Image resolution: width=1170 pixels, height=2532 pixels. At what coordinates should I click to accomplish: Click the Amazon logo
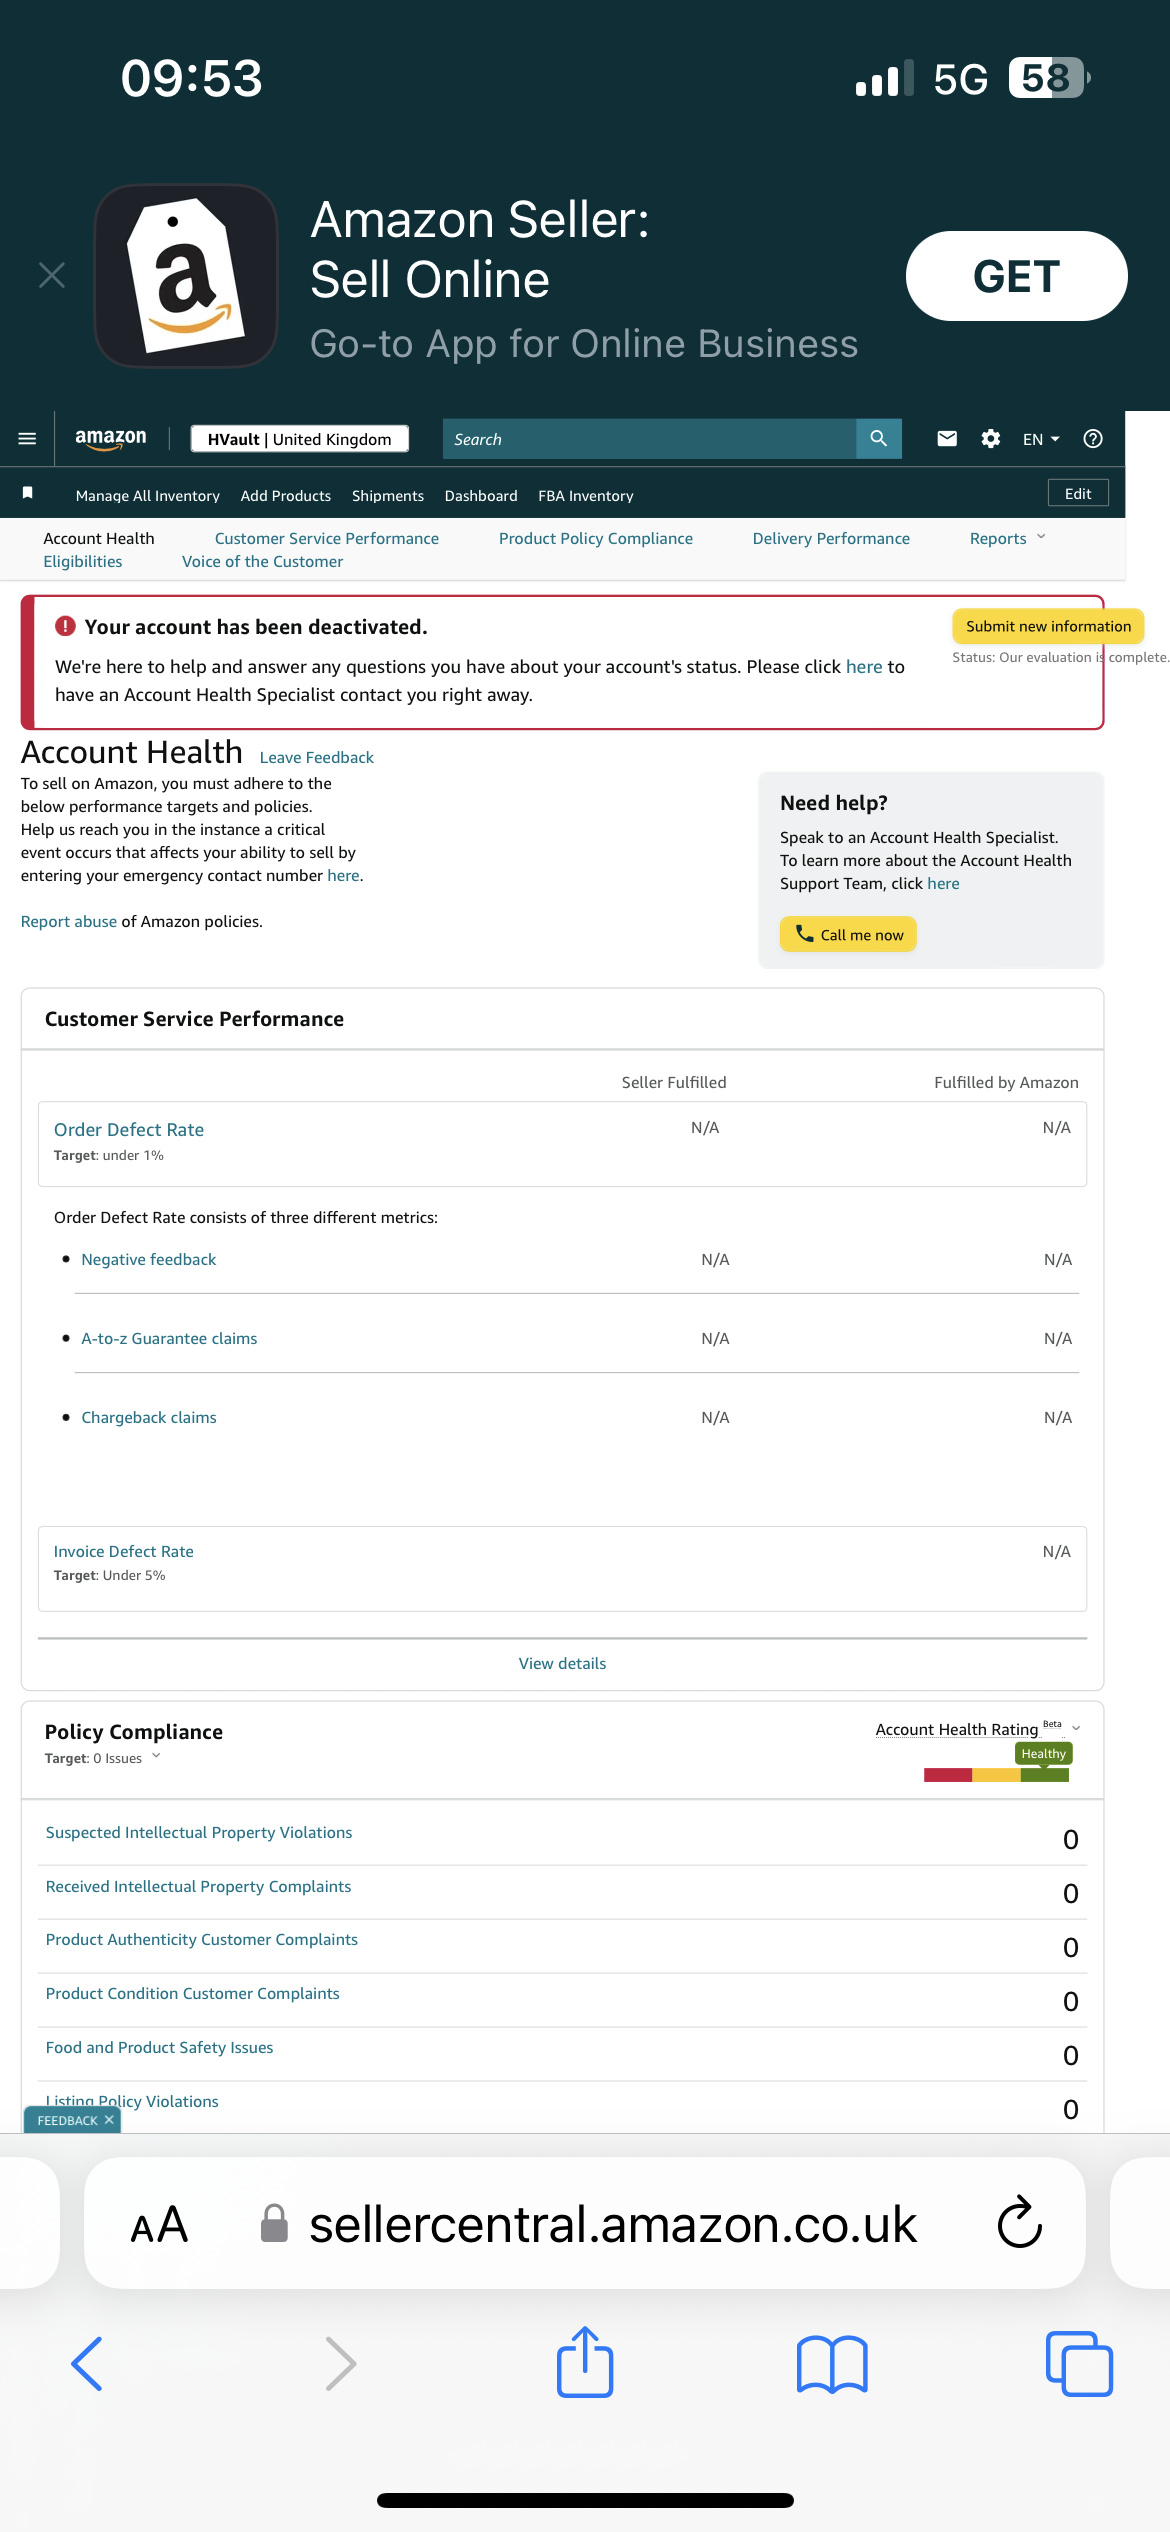coord(110,438)
